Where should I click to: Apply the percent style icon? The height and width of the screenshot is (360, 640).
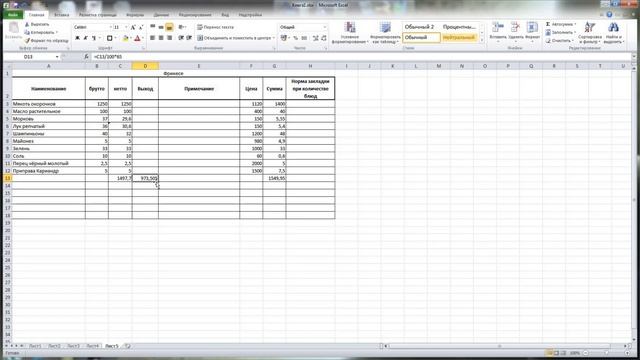tap(296, 38)
